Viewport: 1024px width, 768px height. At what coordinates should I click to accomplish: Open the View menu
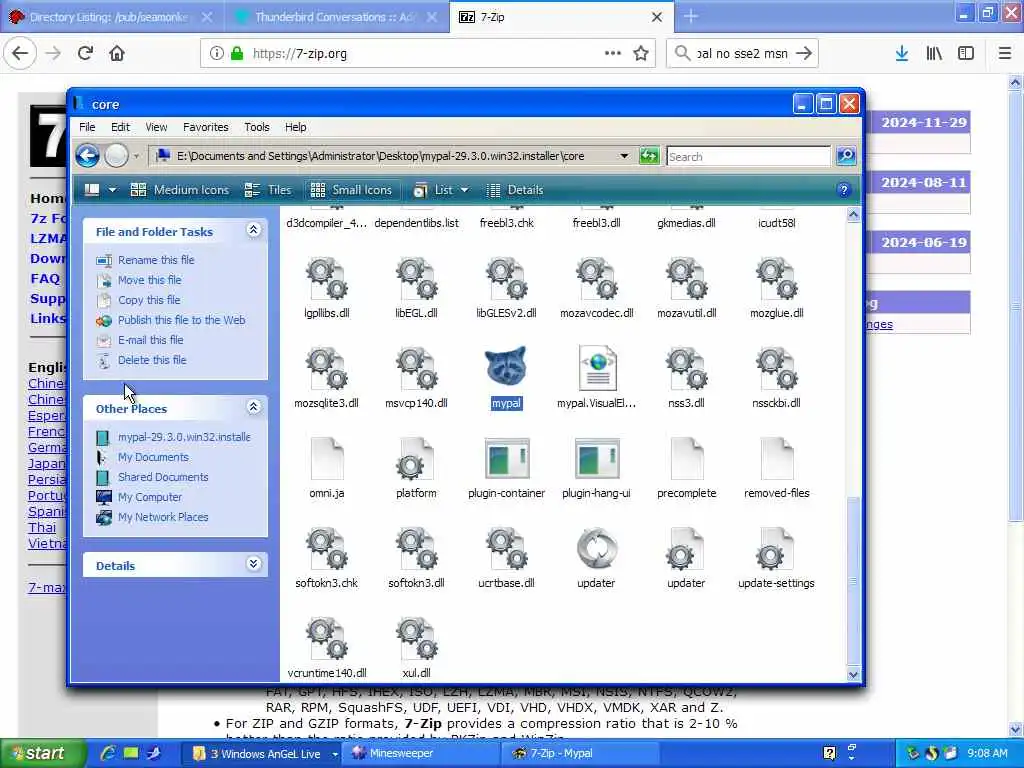(156, 127)
